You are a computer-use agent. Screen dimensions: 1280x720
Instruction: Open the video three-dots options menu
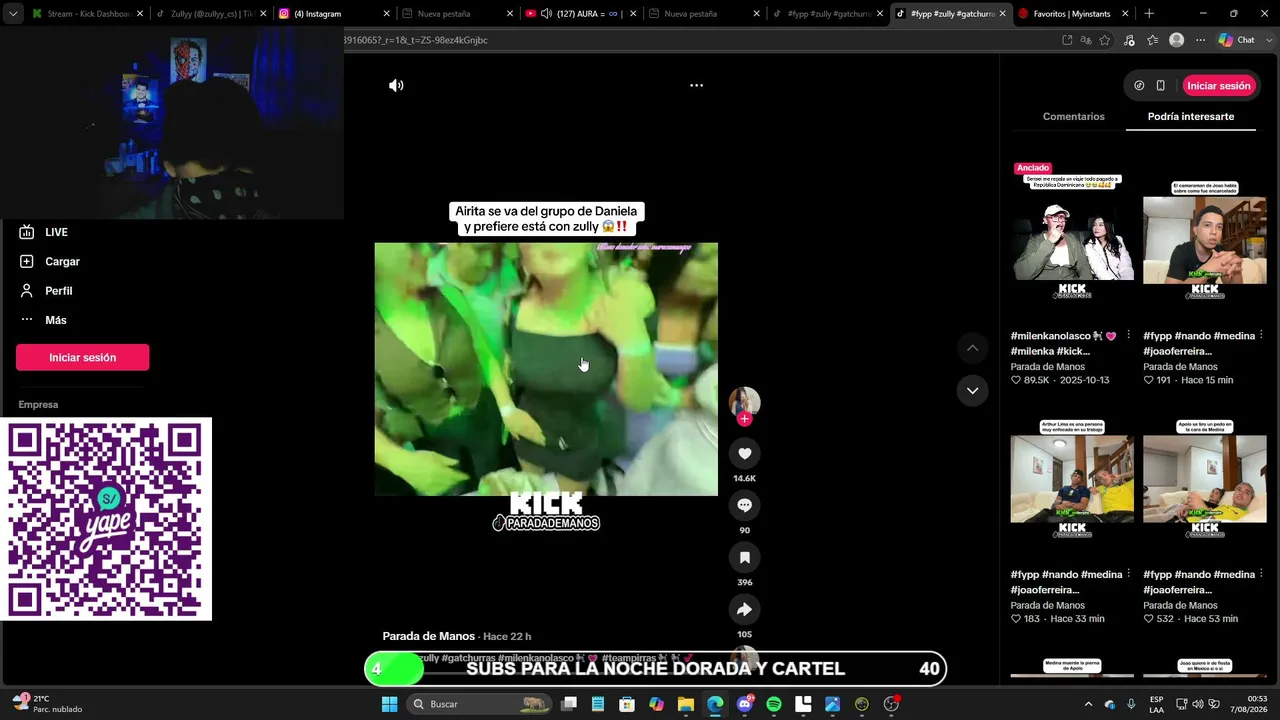click(x=696, y=86)
